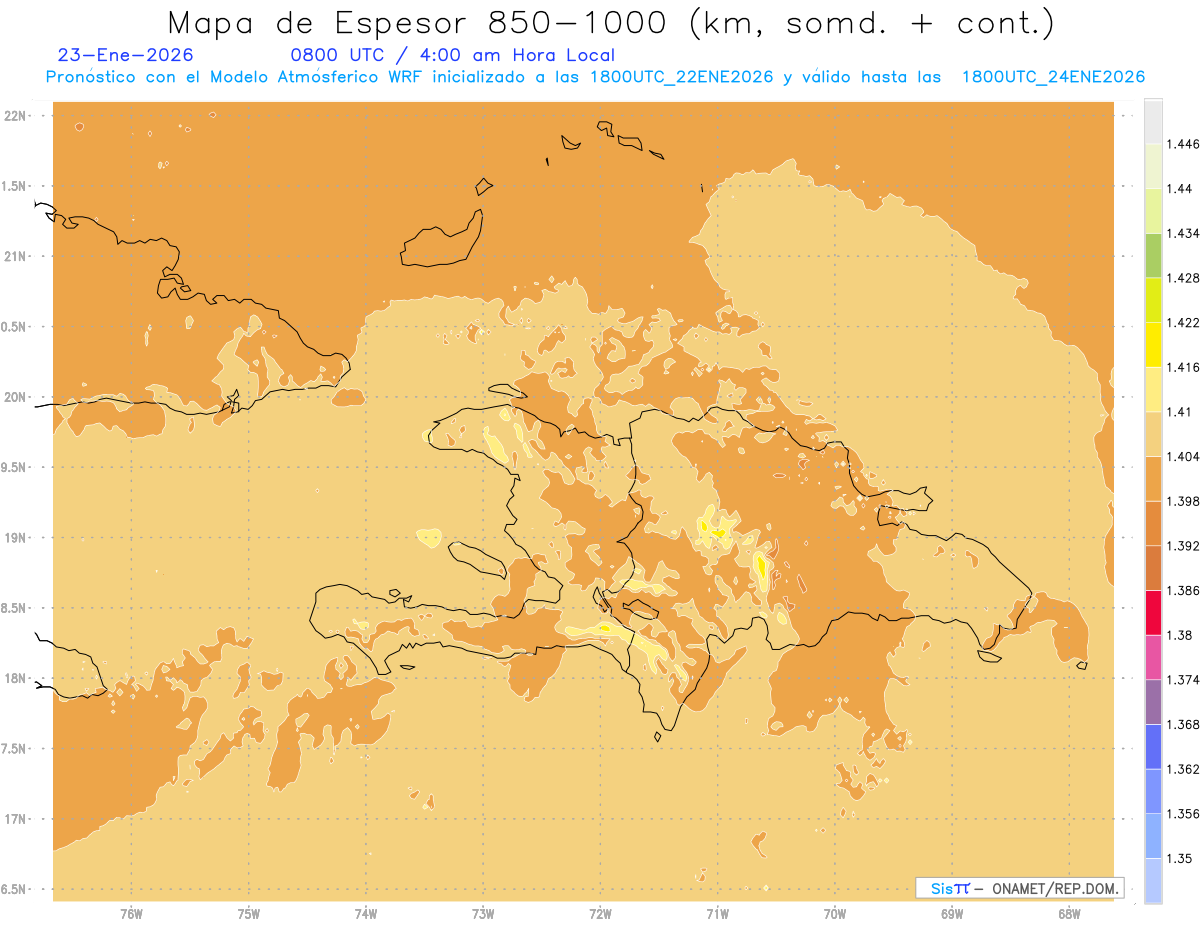1200x927 pixels.
Task: Click the 1.434 colorbar value
Action: click(x=1182, y=233)
